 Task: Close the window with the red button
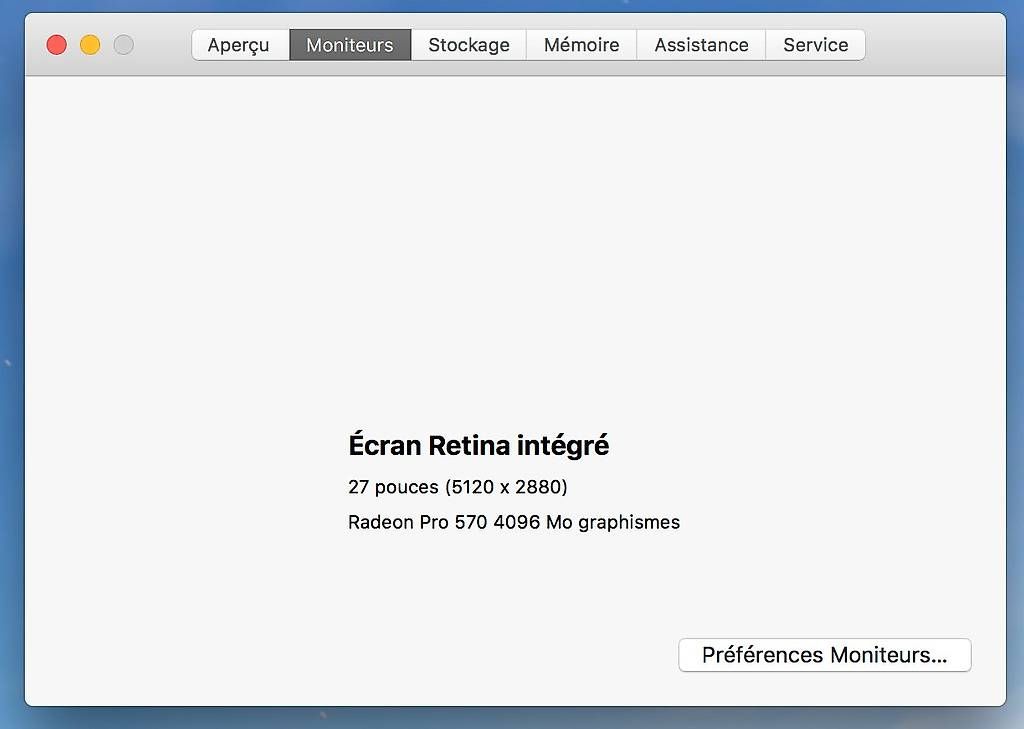[x=57, y=45]
